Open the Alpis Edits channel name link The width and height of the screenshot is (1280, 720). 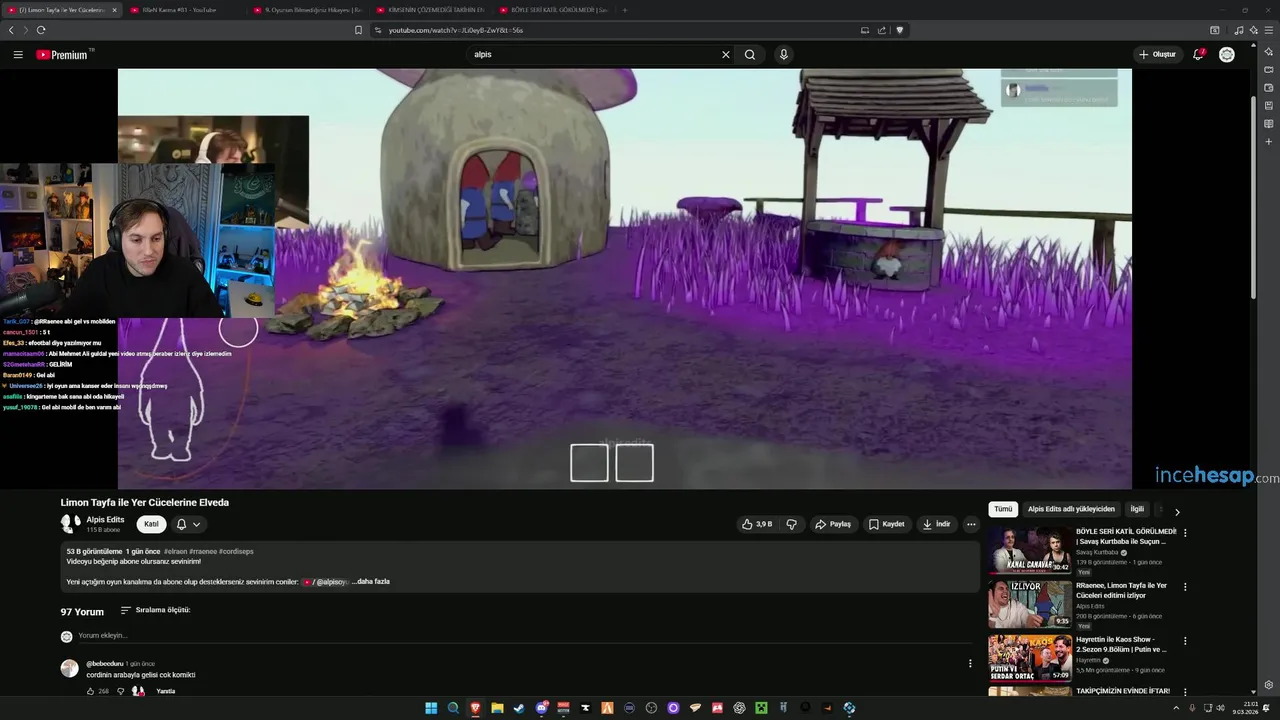coord(105,520)
